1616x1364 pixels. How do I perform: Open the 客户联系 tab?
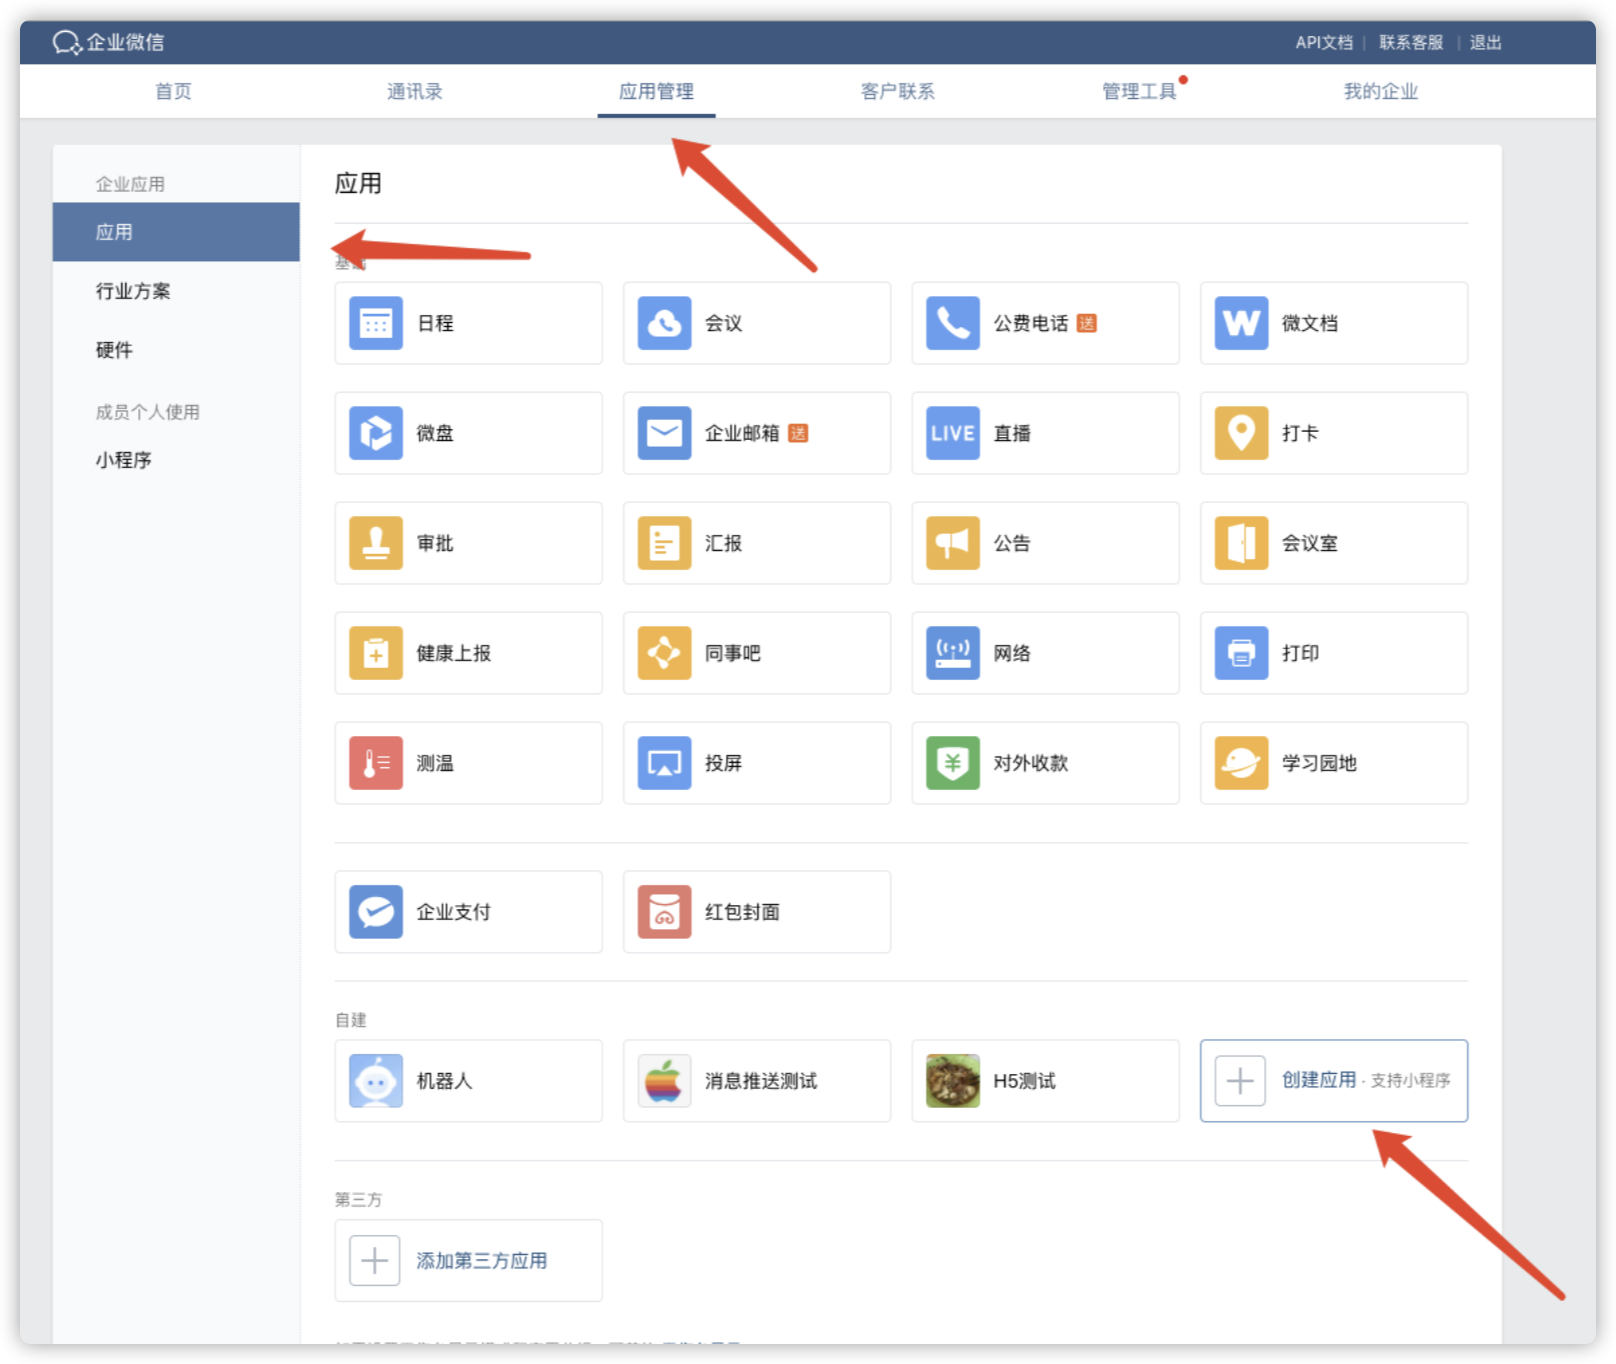pos(898,91)
